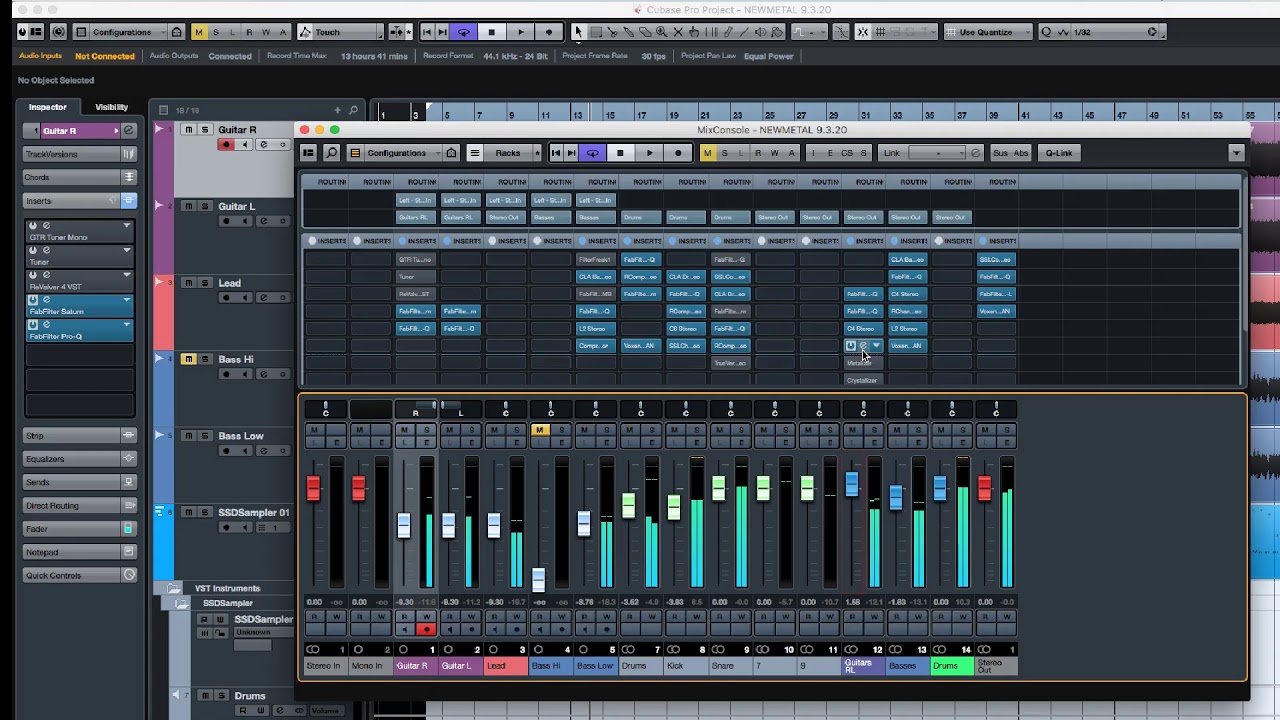Open GTR Tuner Mono insert dropdown arrow
The height and width of the screenshot is (720, 1280).
click(126, 226)
